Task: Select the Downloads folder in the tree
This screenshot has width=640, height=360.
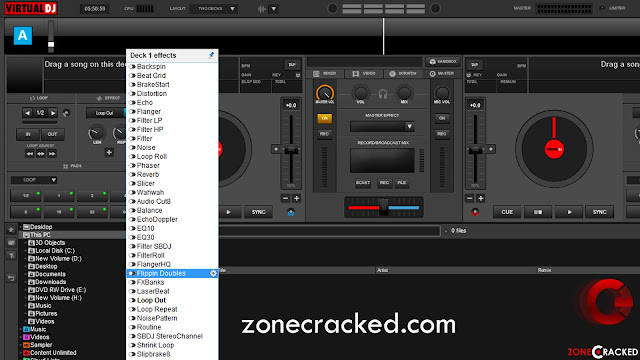Action: point(50,282)
